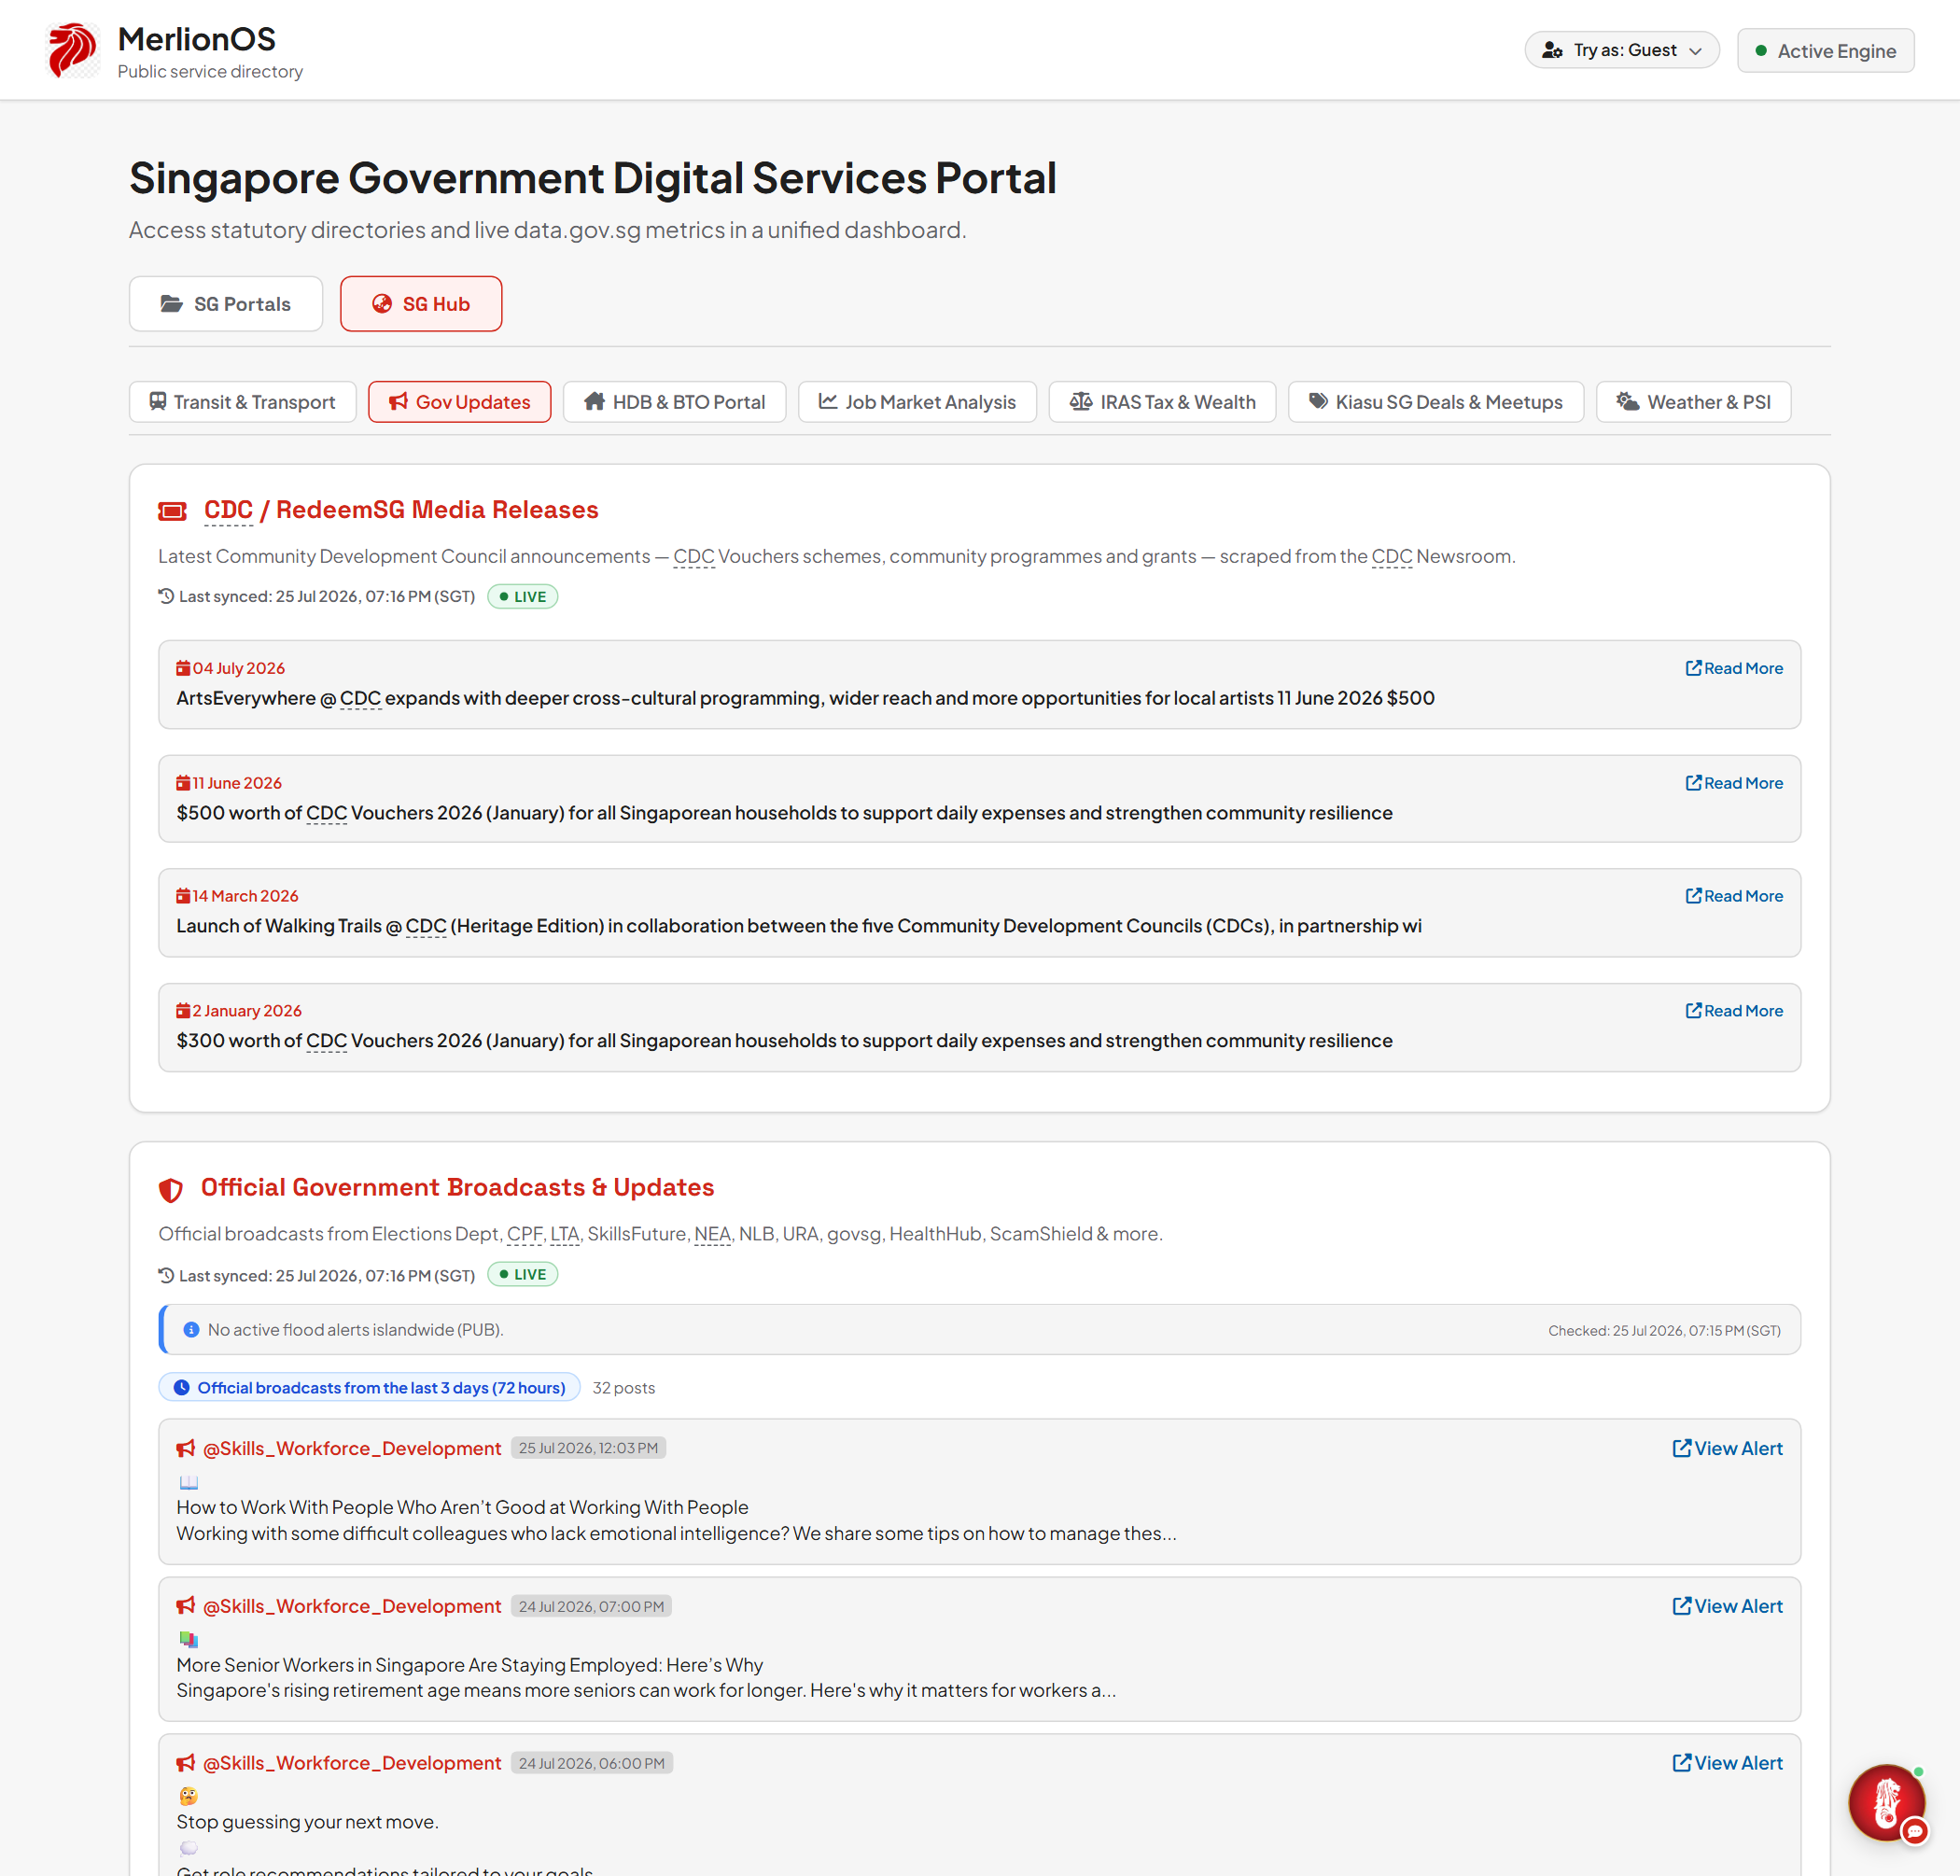
Task: Click the shield icon beside Official Government Broadcasts
Action: tap(171, 1190)
